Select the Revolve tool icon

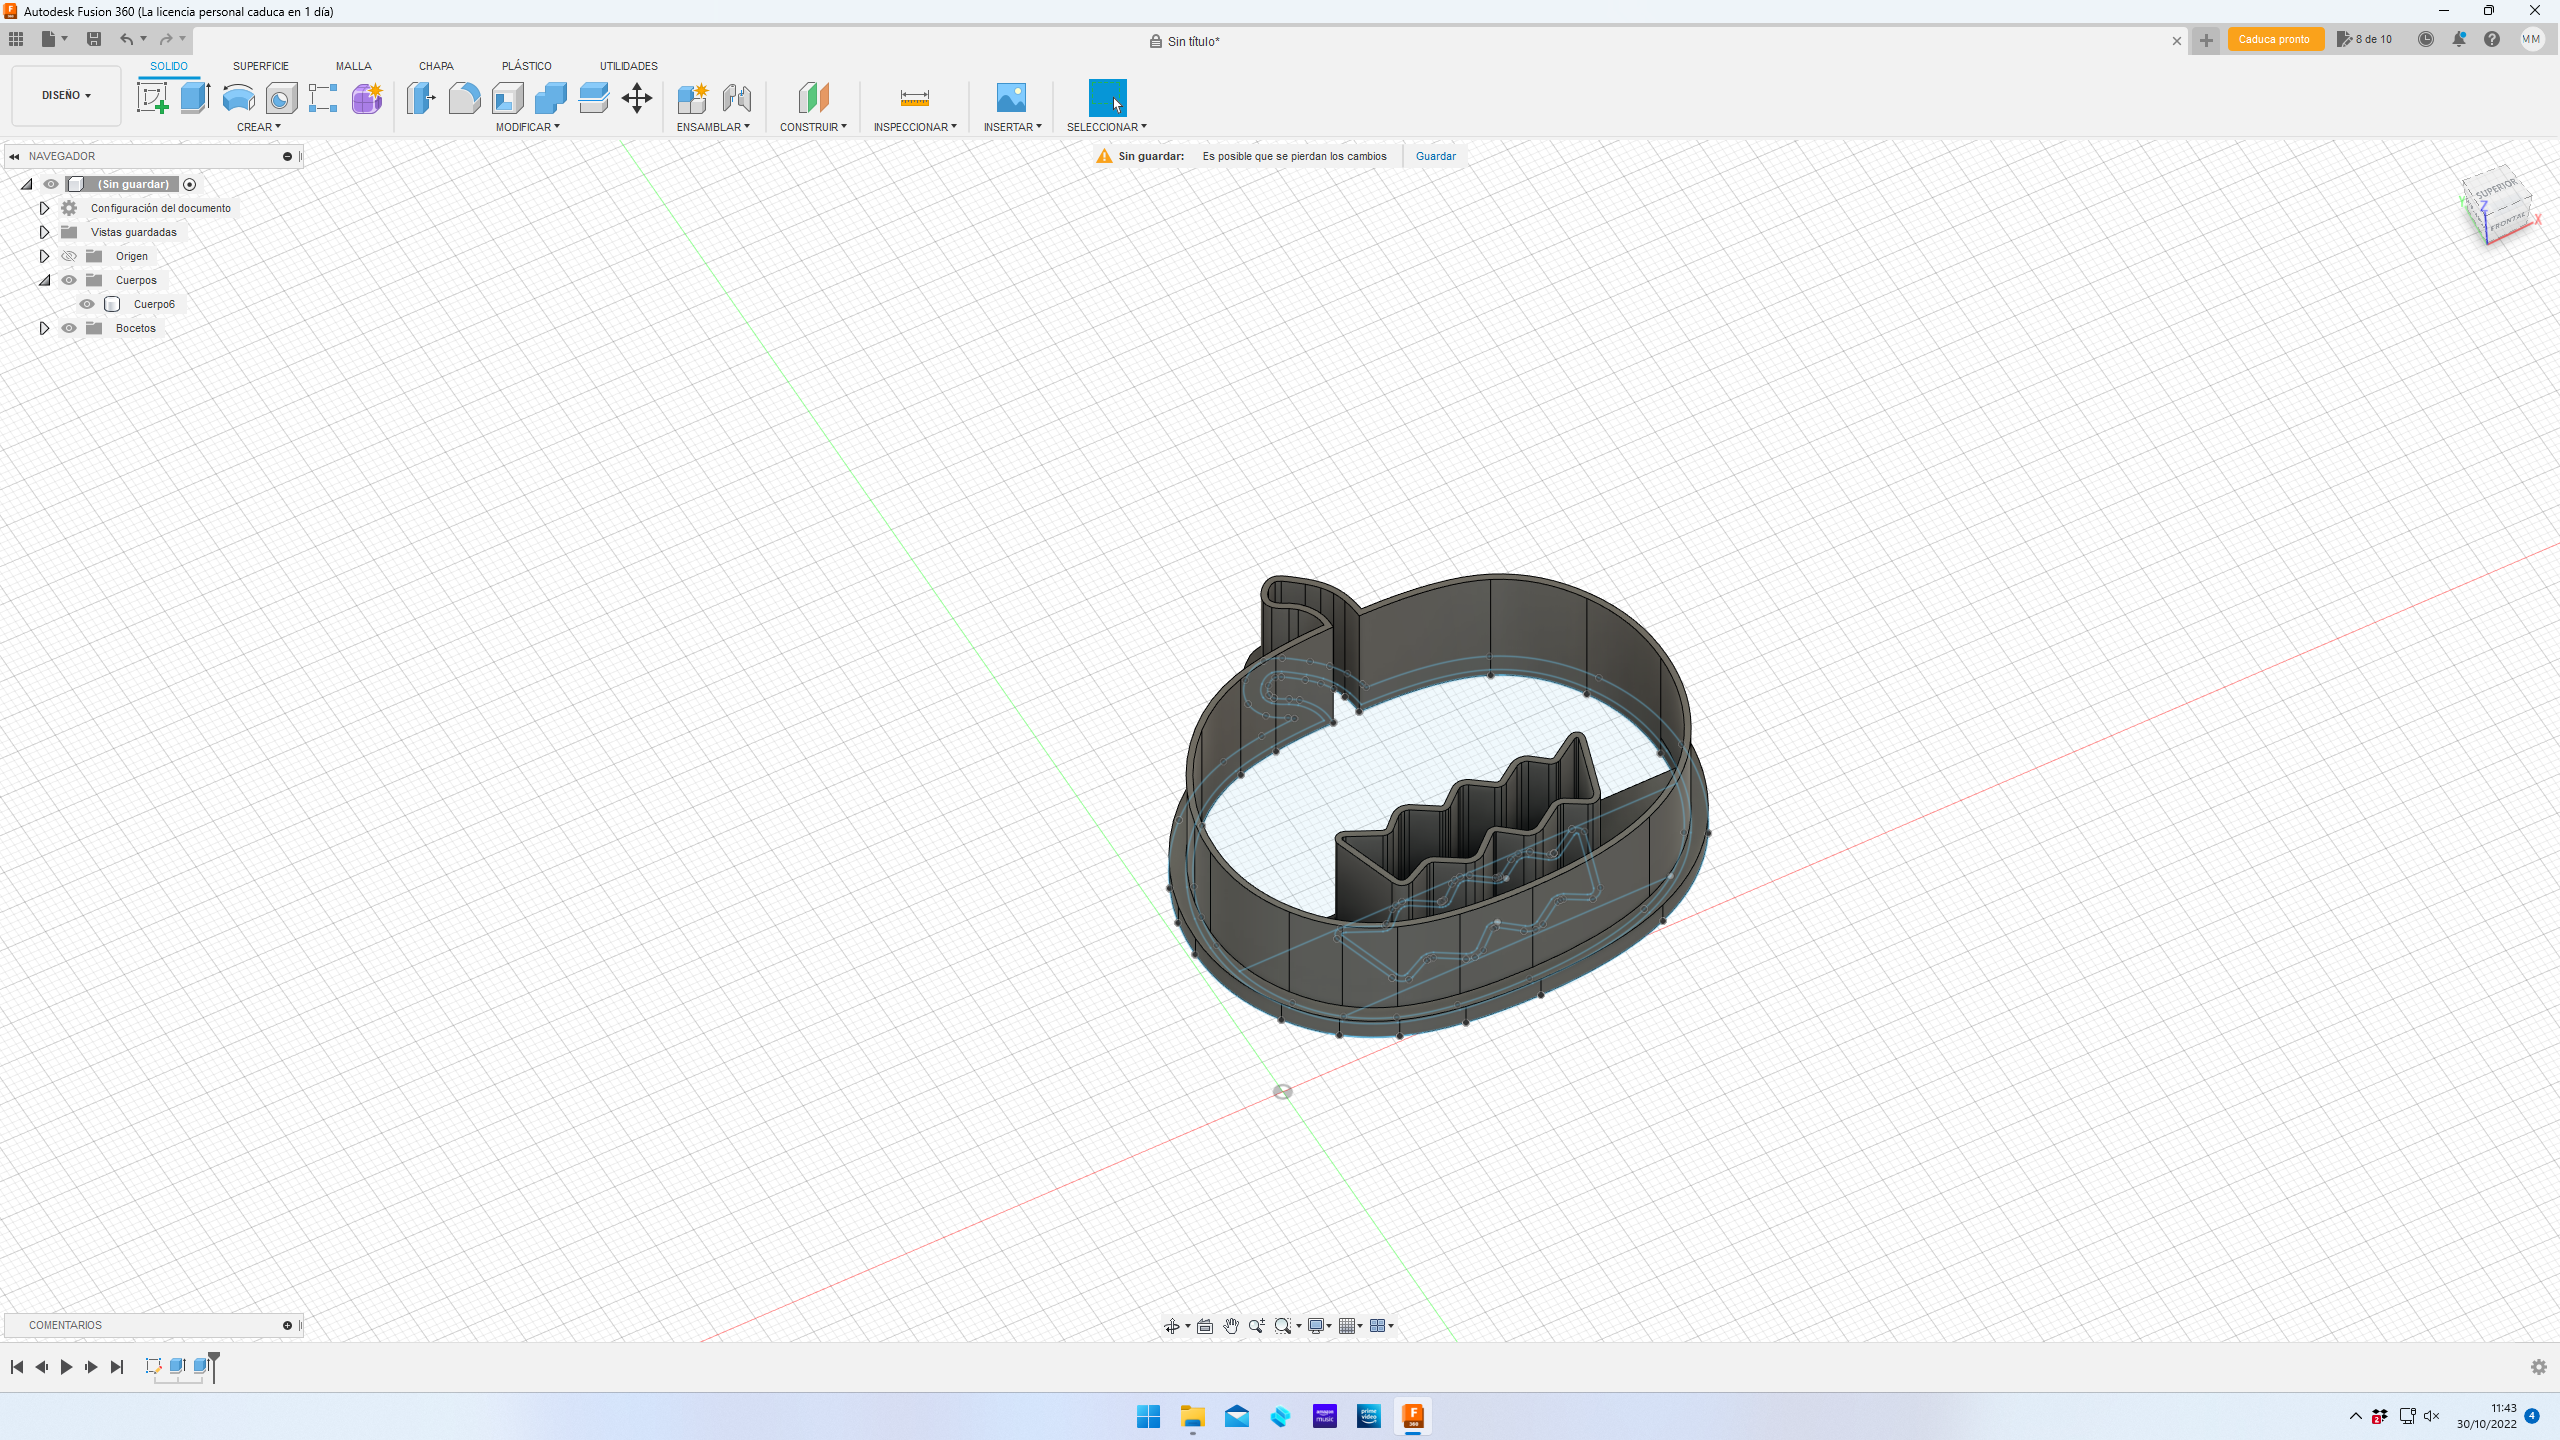point(238,98)
